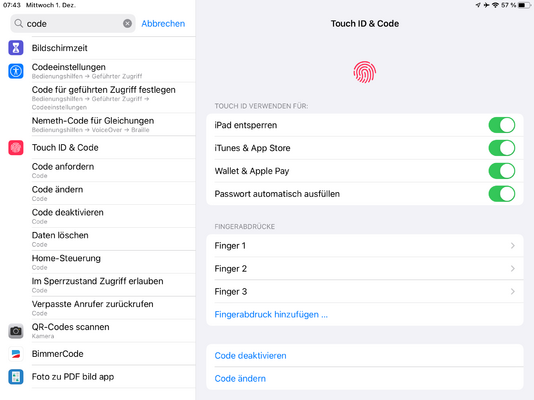The height and width of the screenshot is (400, 534).
Task: Open the Touch ID & Code fingerprint icon in the list
Action: [16, 148]
